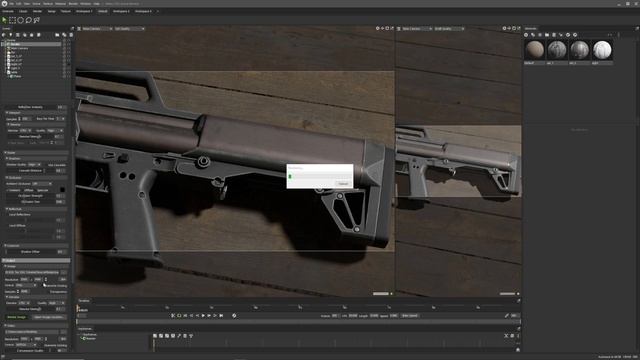Select the lasso selection tool
The image size is (640, 360).
point(29,20)
